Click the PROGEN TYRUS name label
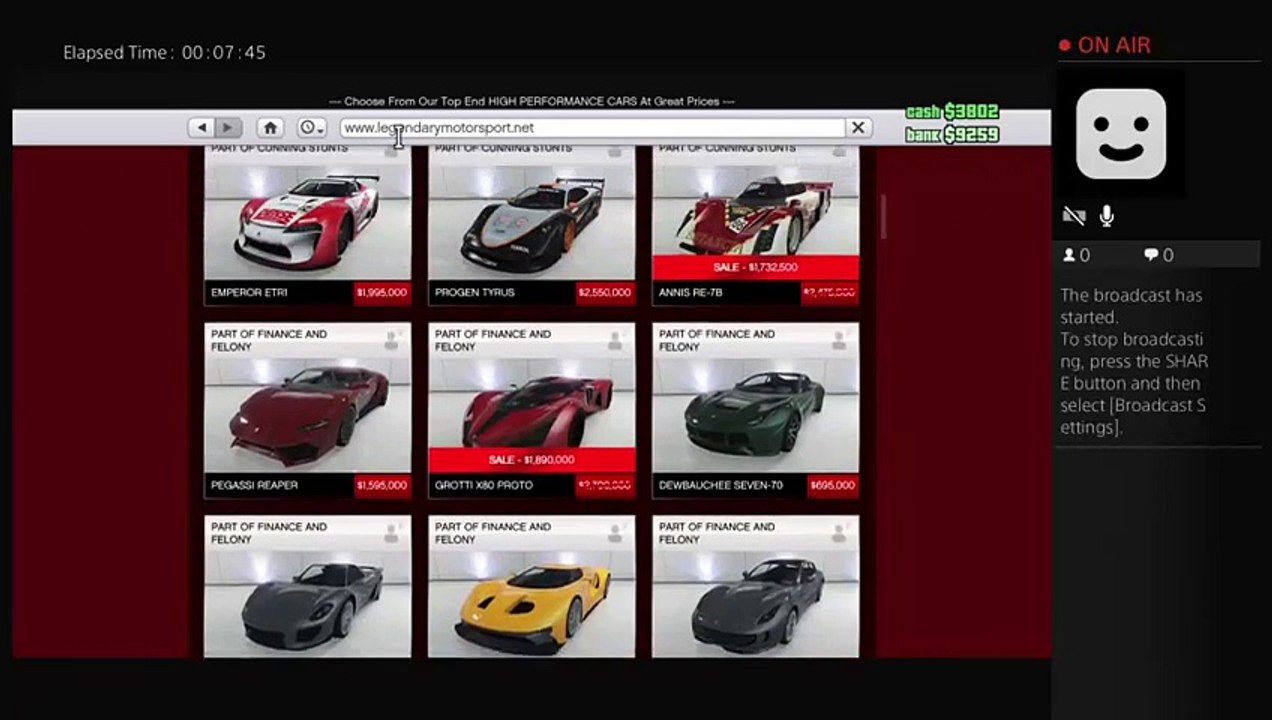The height and width of the screenshot is (720, 1272). pos(475,293)
